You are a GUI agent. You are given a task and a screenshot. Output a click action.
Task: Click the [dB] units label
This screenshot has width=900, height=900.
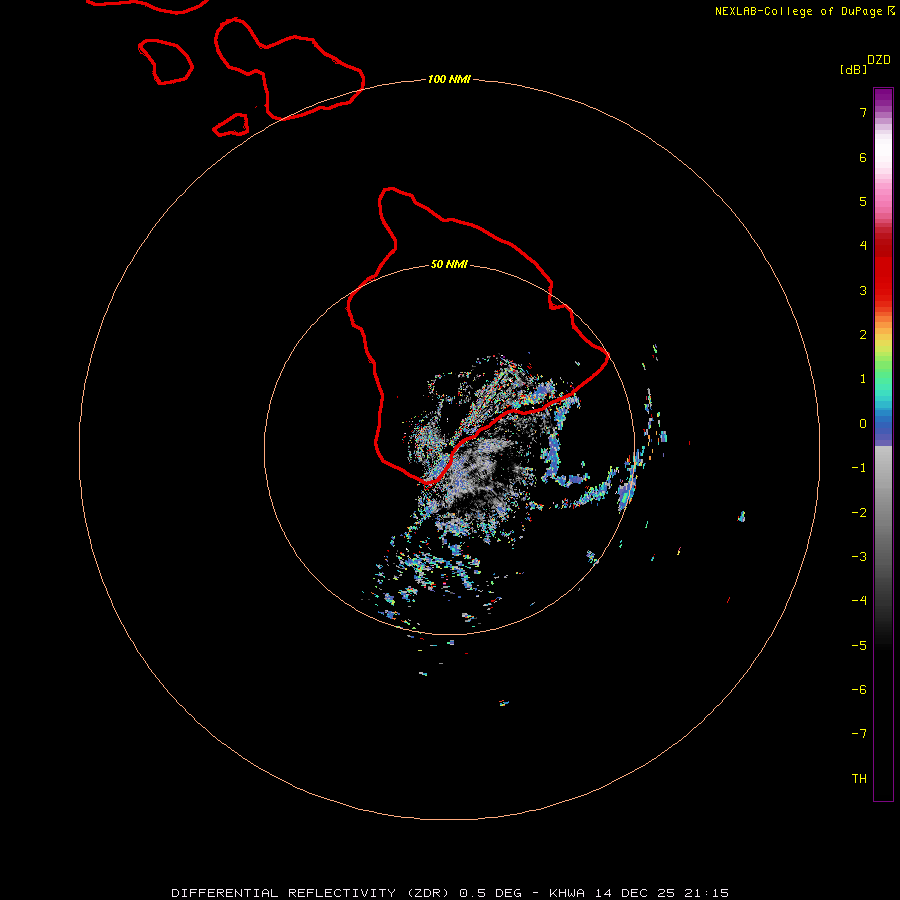pyautogui.click(x=854, y=70)
